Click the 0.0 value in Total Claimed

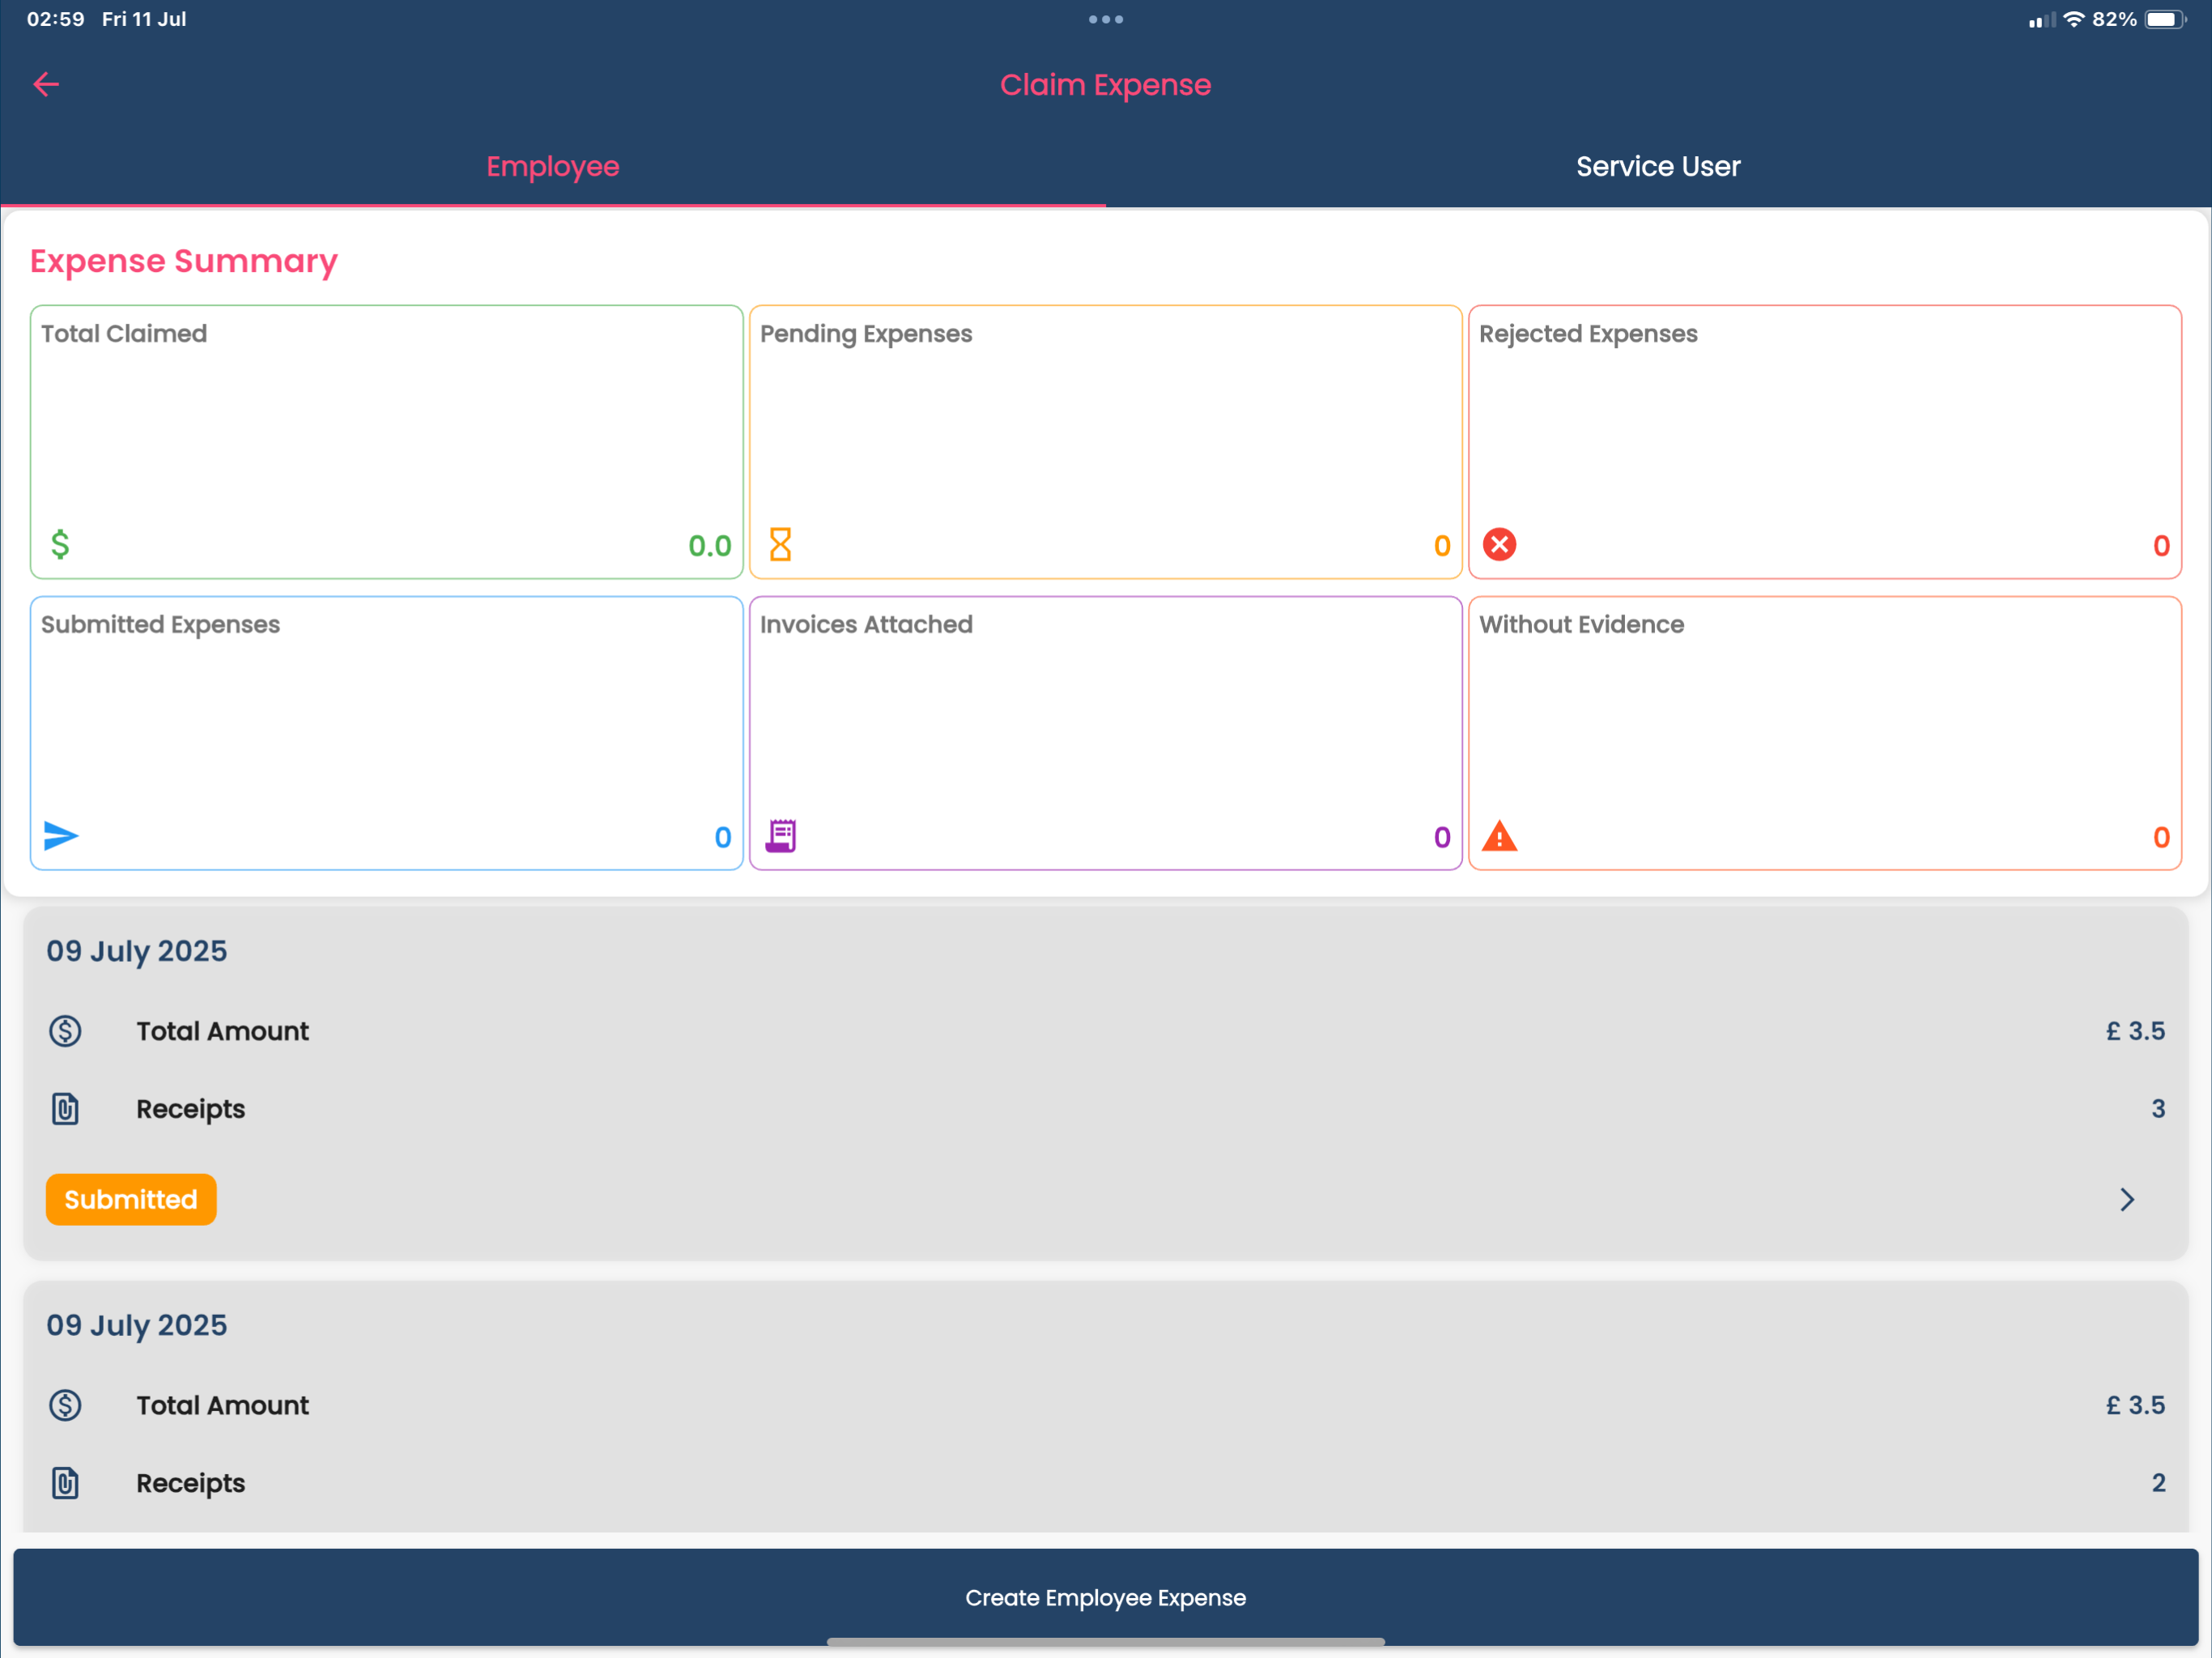click(710, 546)
